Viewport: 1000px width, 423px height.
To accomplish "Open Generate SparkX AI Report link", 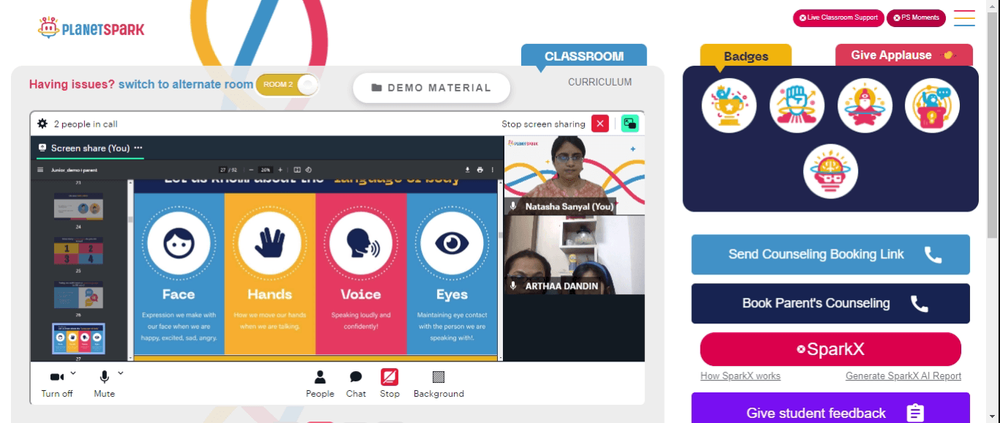I will (x=903, y=376).
